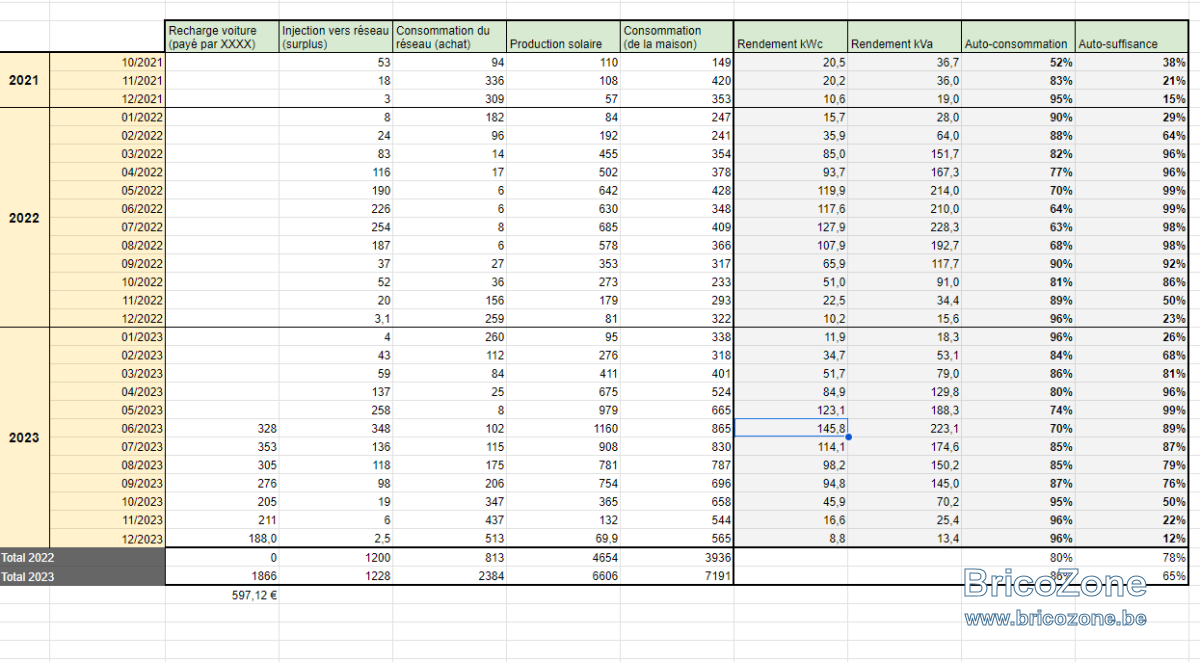Select the 2,5 injection cell for 12/2023
This screenshot has width=1200, height=662.
[x=336, y=538]
